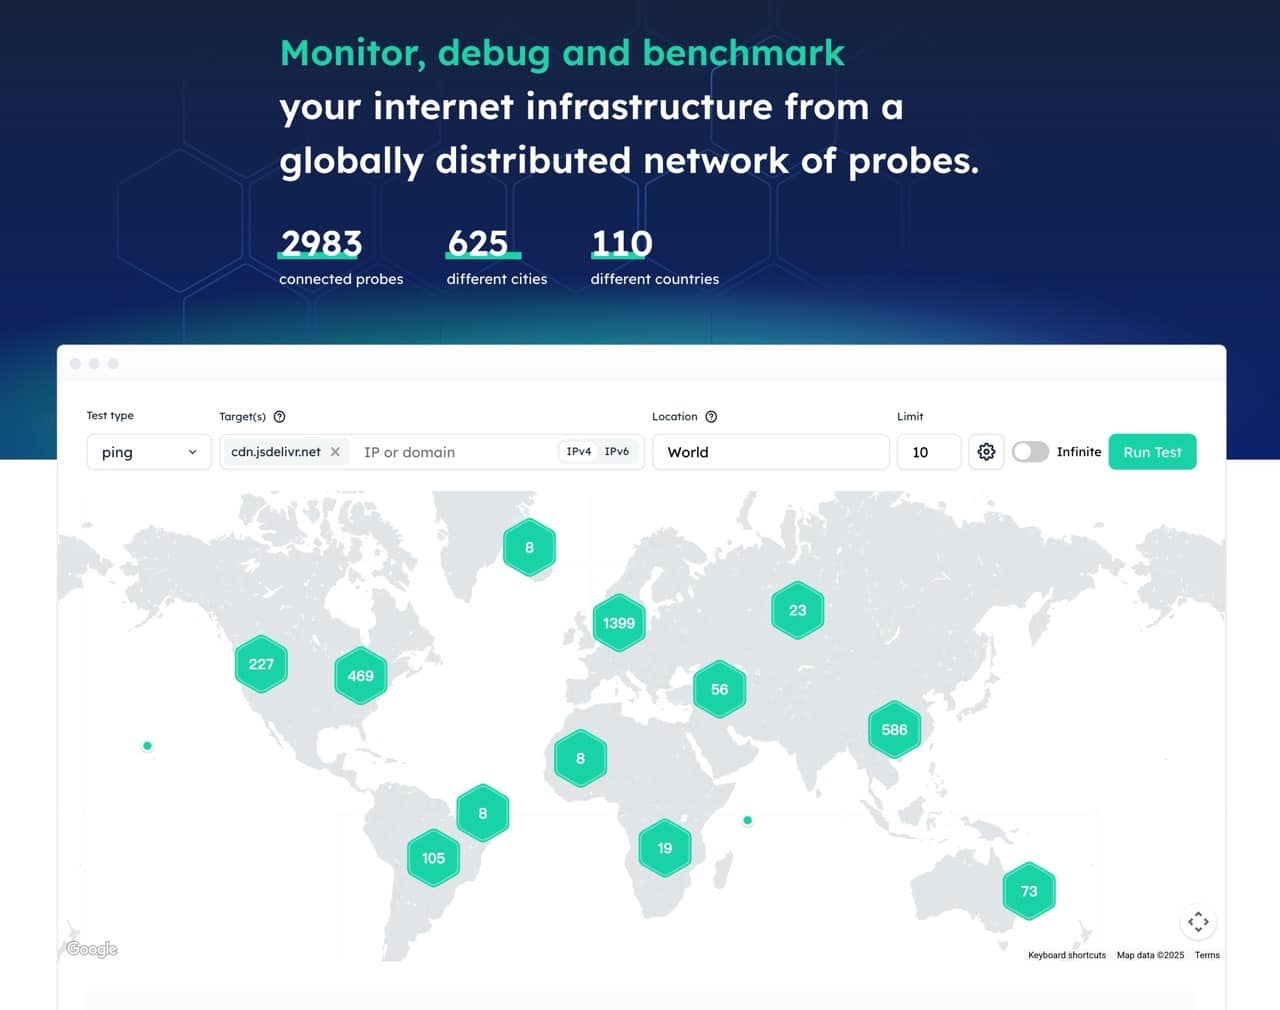Open the settings gear next to Limit
This screenshot has width=1280, height=1010.
coord(986,452)
